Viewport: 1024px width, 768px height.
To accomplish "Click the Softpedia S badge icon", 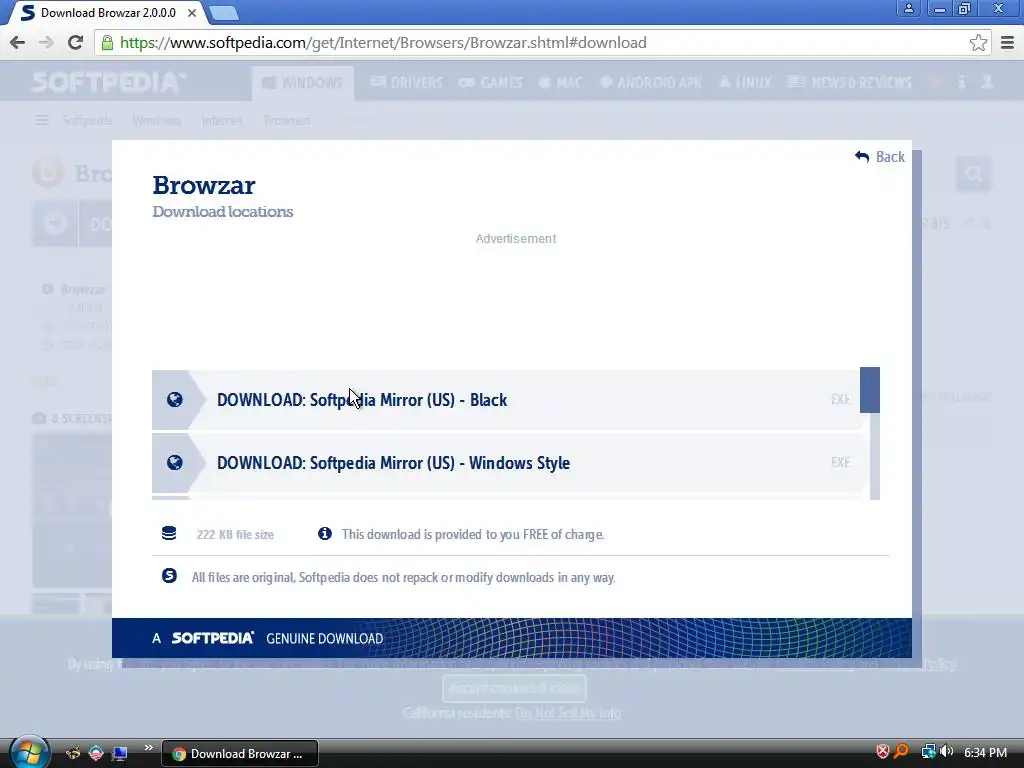I will (x=169, y=576).
